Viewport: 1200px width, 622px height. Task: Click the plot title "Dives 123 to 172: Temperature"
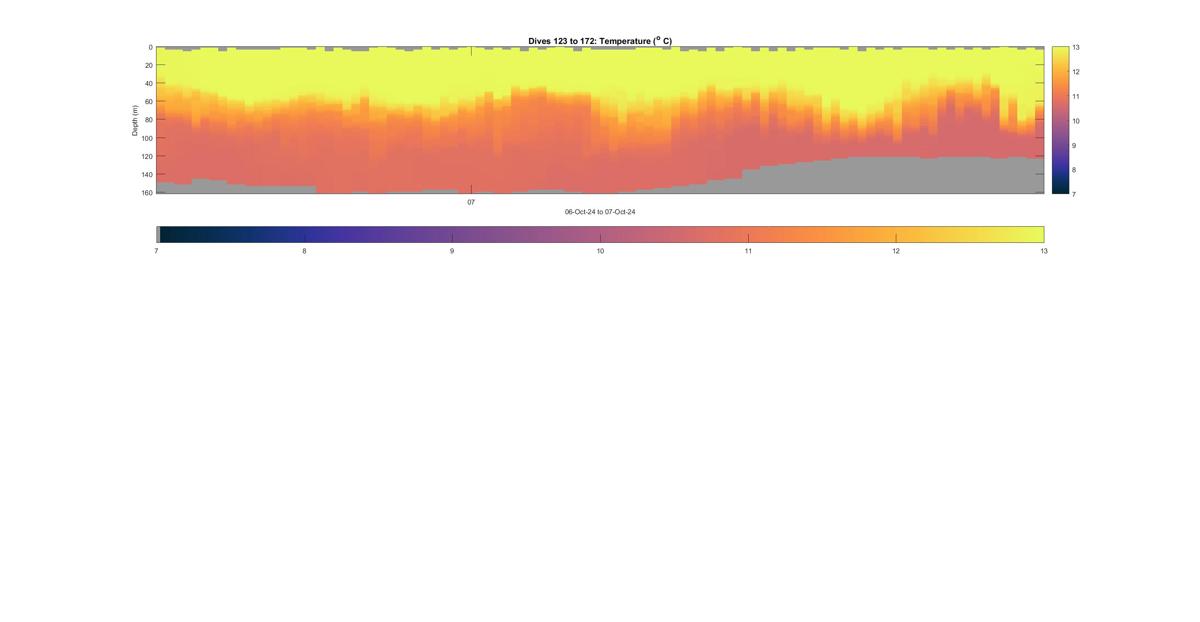click(x=600, y=41)
